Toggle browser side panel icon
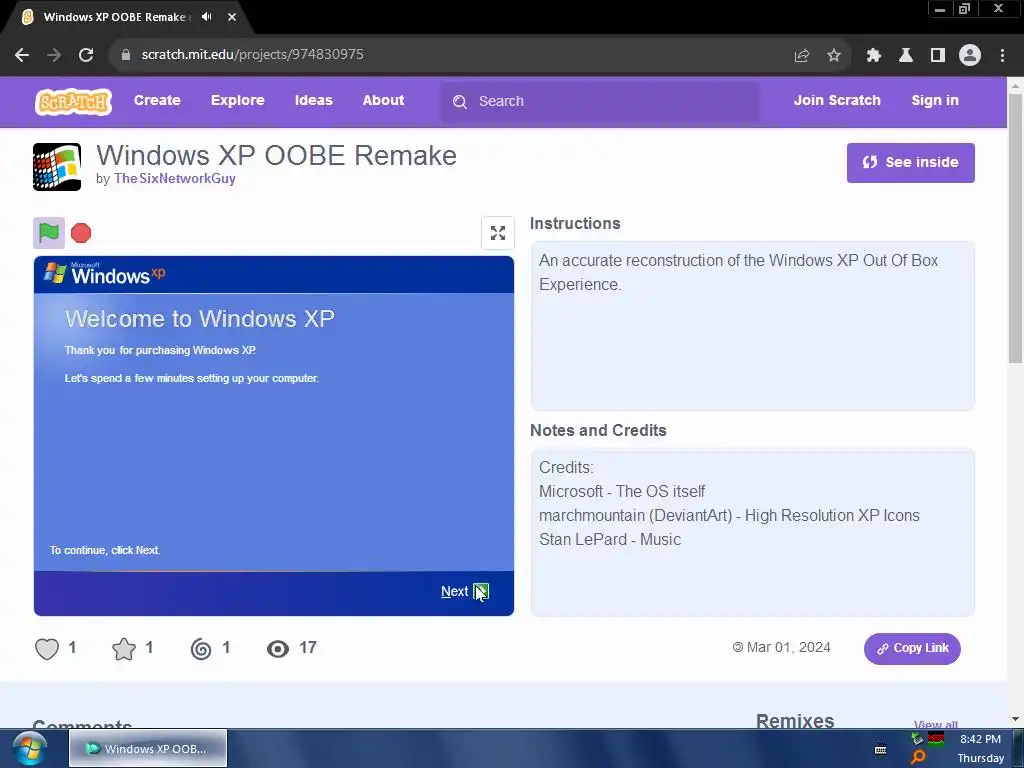The height and width of the screenshot is (768, 1024). (x=938, y=56)
